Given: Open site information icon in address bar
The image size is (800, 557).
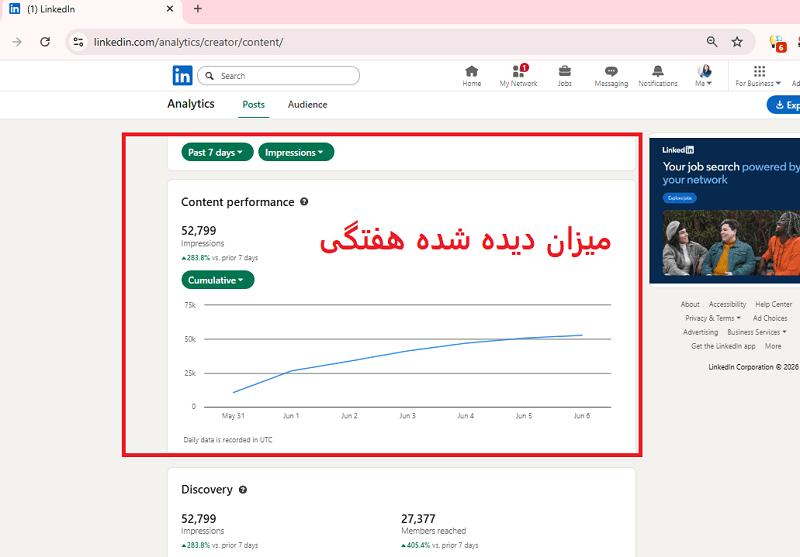Looking at the screenshot, I should pos(78,42).
